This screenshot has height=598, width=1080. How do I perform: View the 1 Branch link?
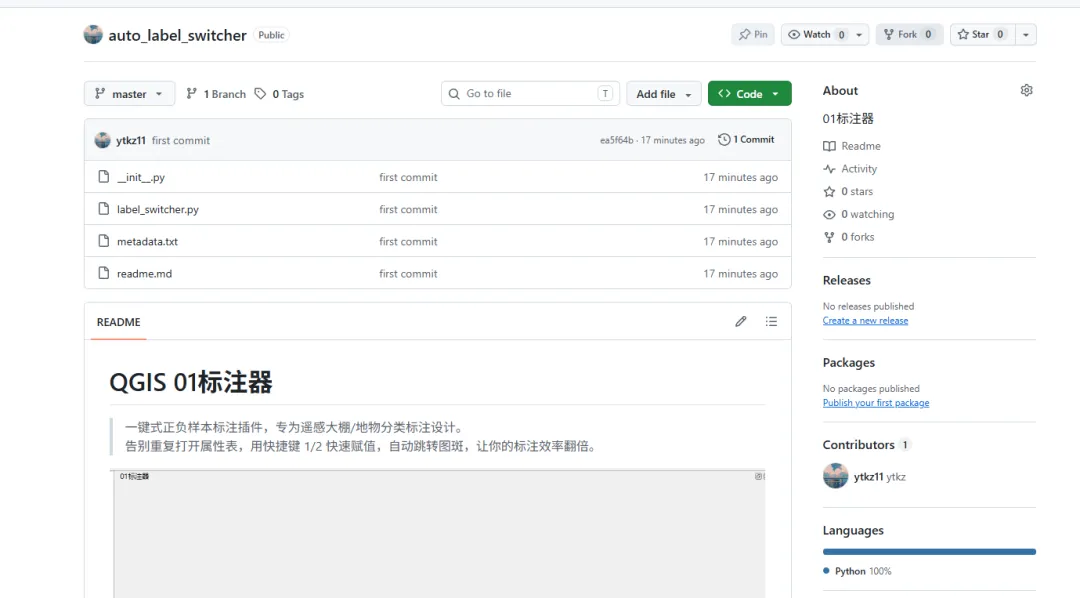coord(216,94)
